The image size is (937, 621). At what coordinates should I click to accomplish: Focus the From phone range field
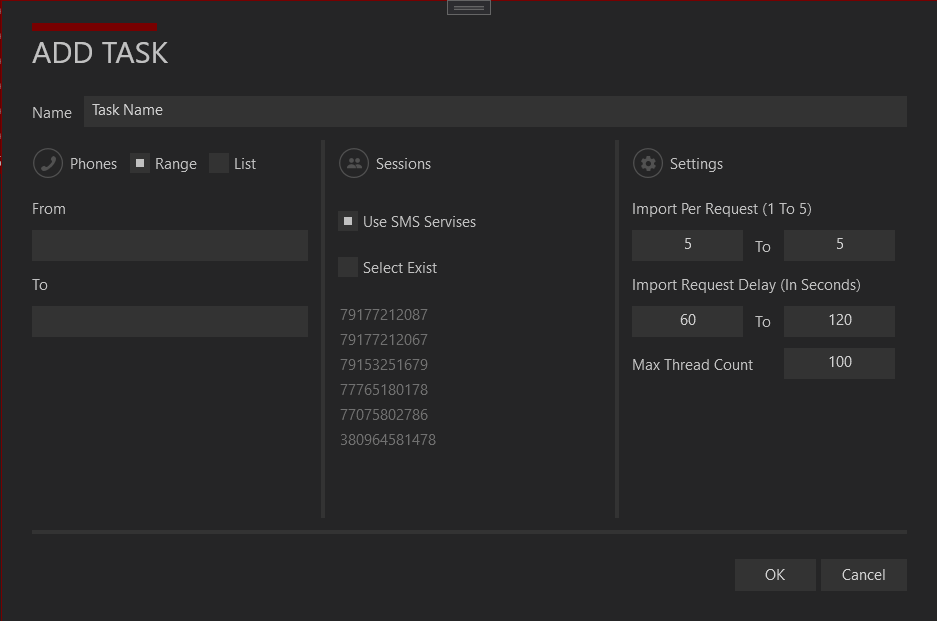[x=170, y=245]
